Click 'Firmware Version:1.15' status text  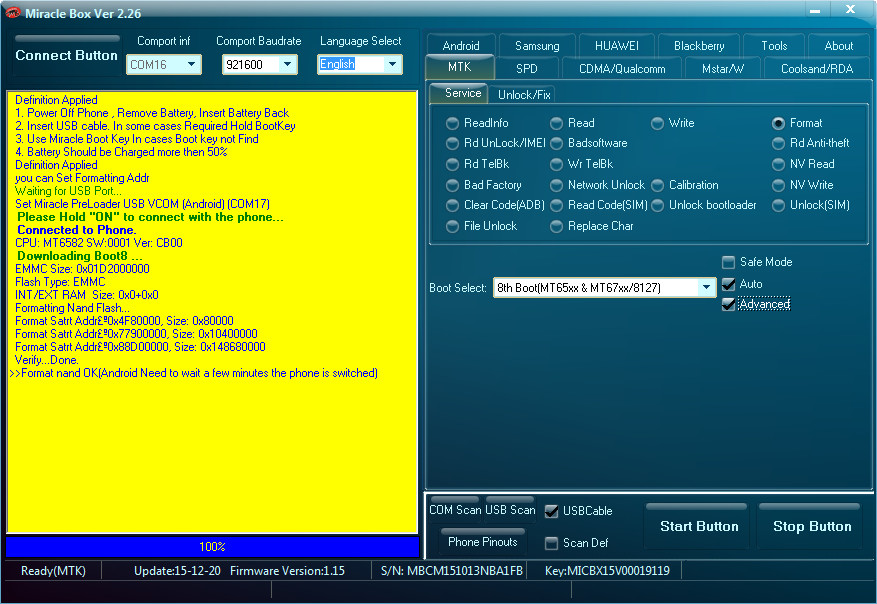(287, 570)
